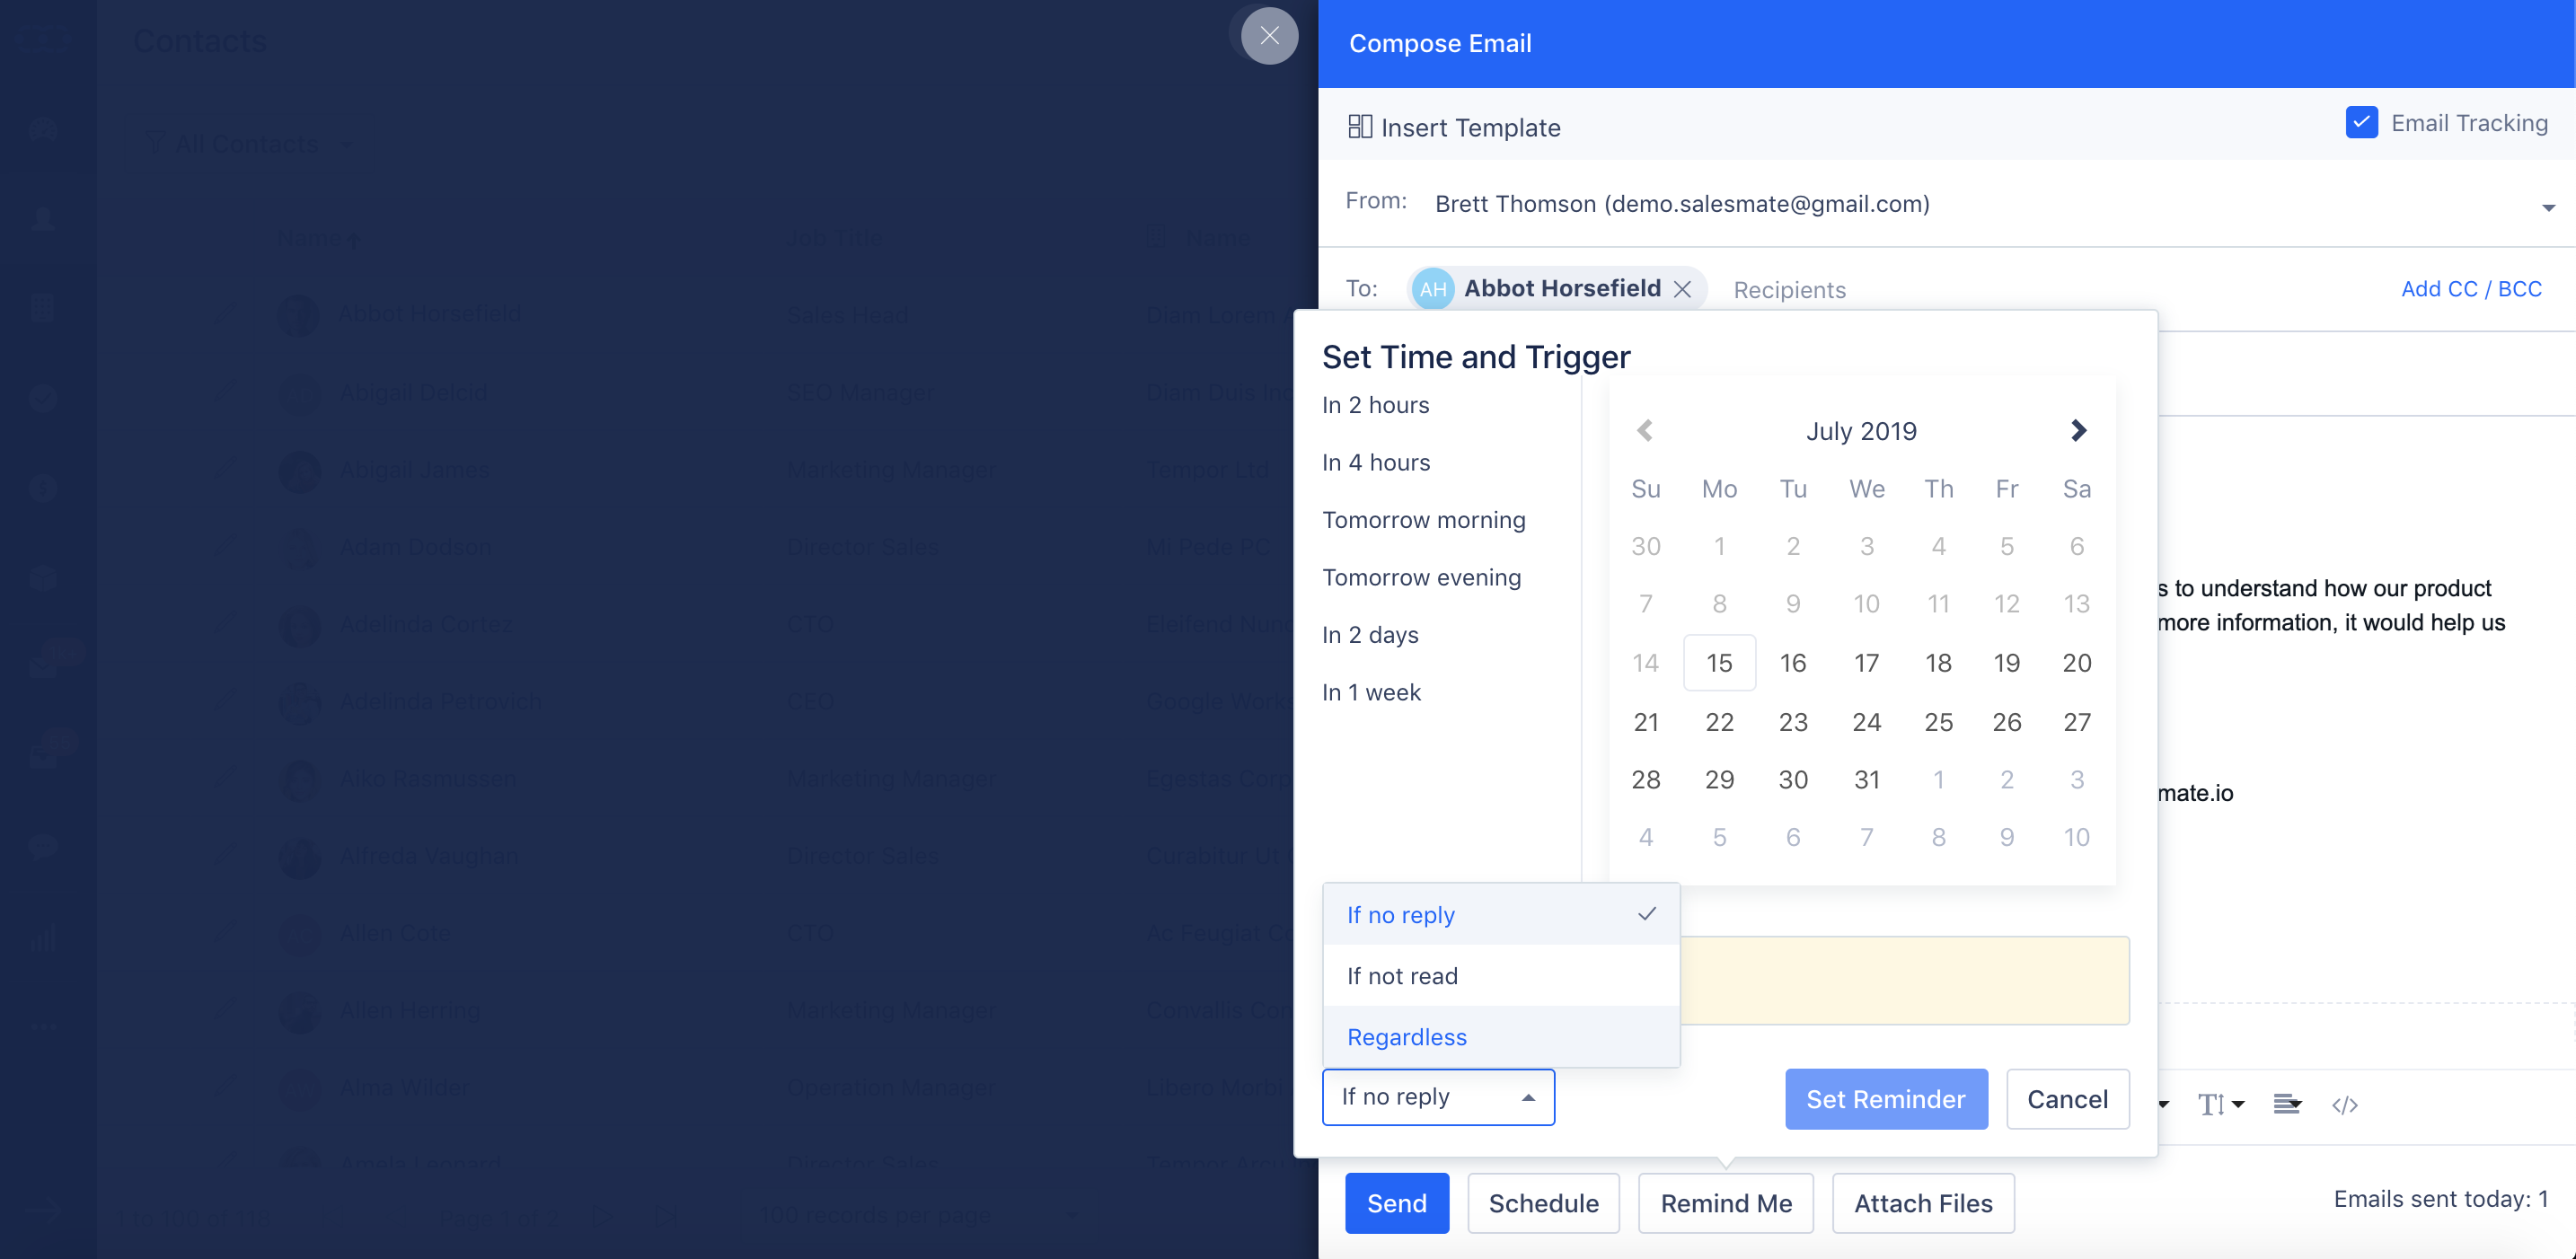This screenshot has width=2576, height=1259.
Task: Choose If not read option
Action: coord(1501,976)
